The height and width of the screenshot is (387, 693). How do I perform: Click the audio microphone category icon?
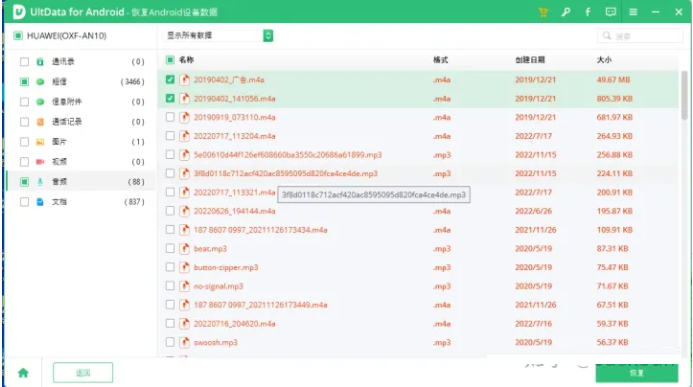click(x=40, y=182)
